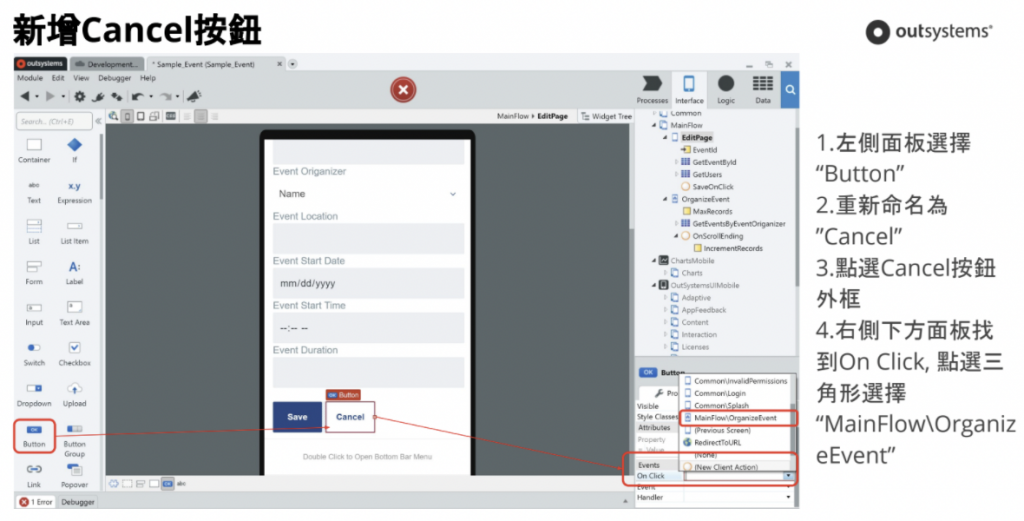1024x521 pixels.
Task: Click the back navigation arrow
Action: tap(25, 97)
